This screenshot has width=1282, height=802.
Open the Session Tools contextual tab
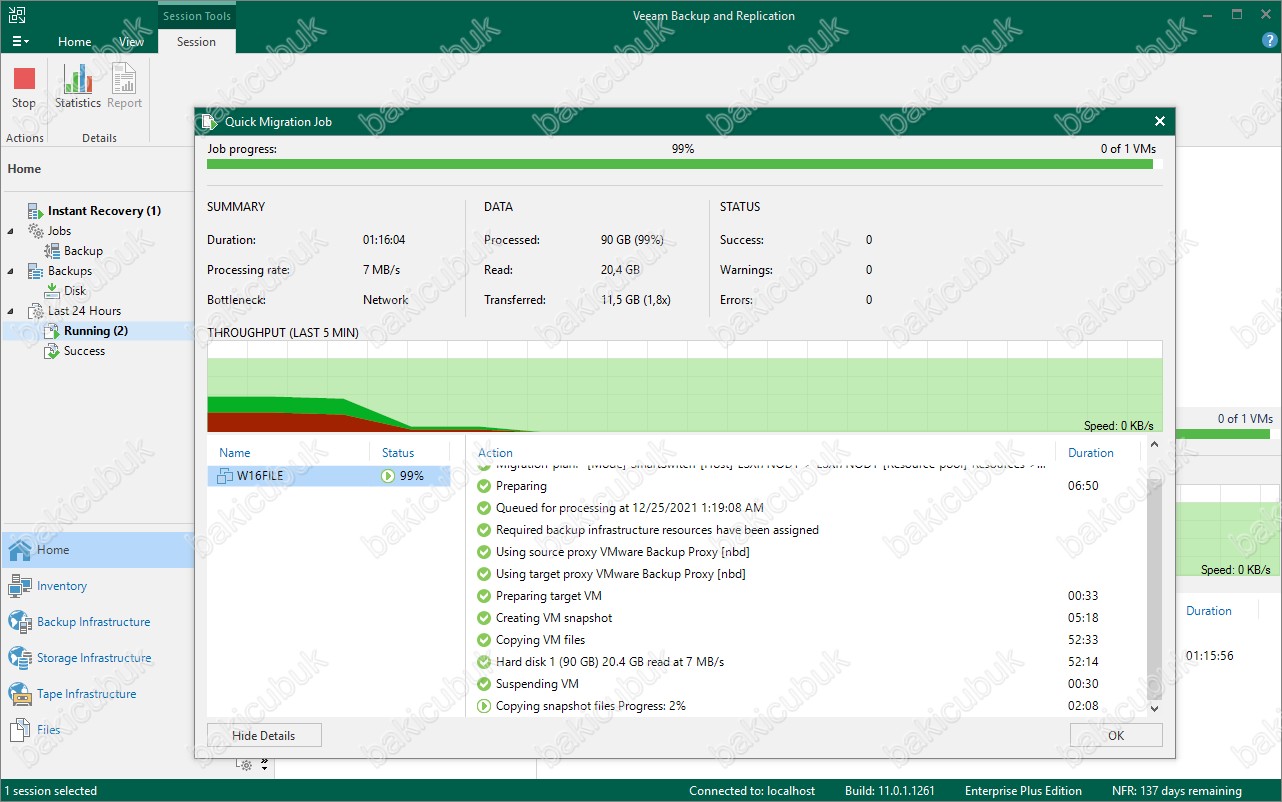(197, 16)
